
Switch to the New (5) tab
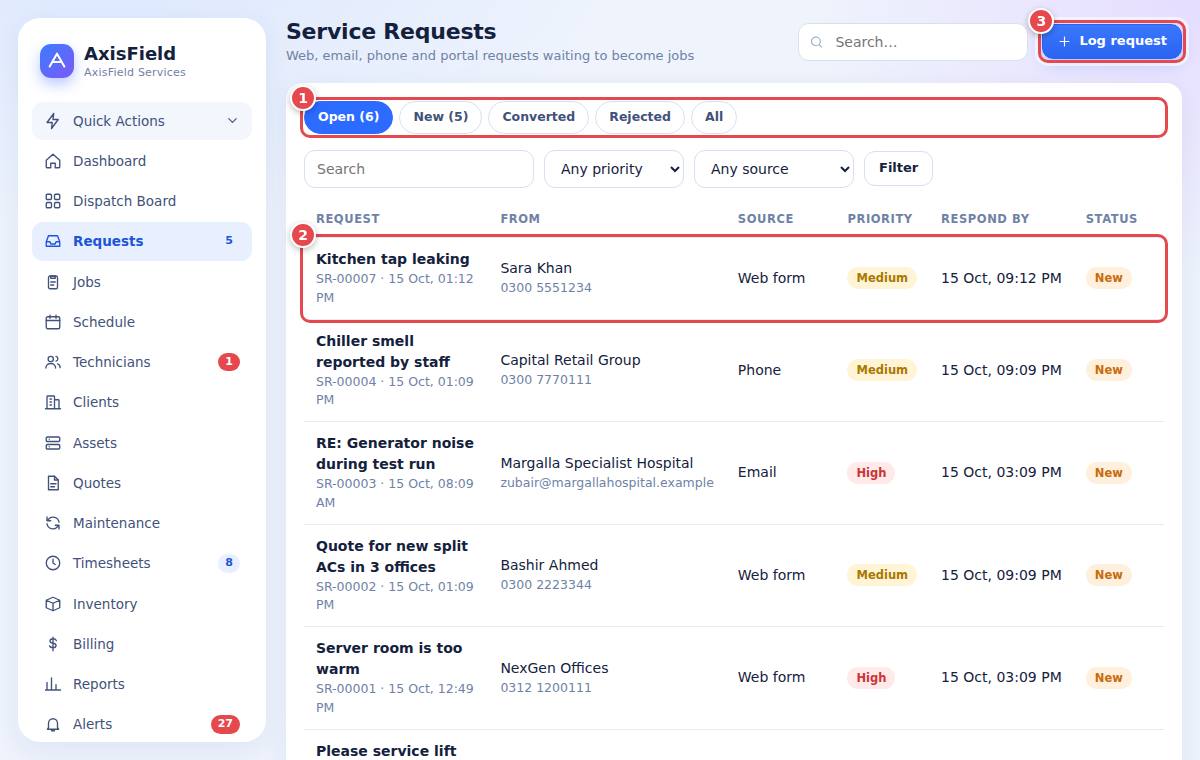click(440, 117)
